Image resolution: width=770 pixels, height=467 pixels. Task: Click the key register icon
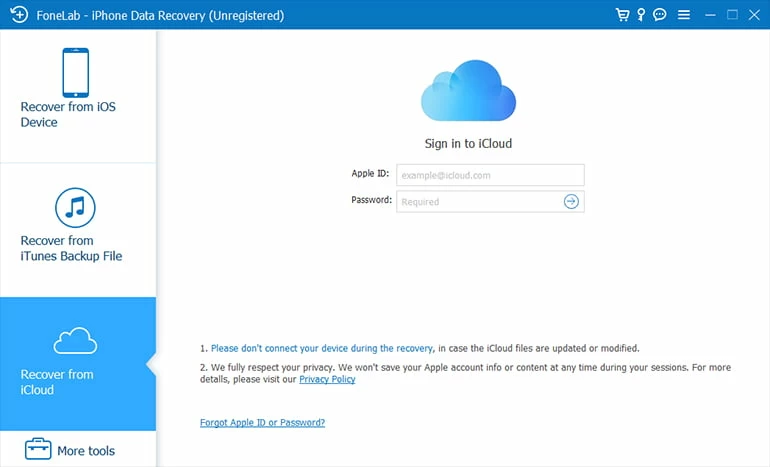(642, 15)
